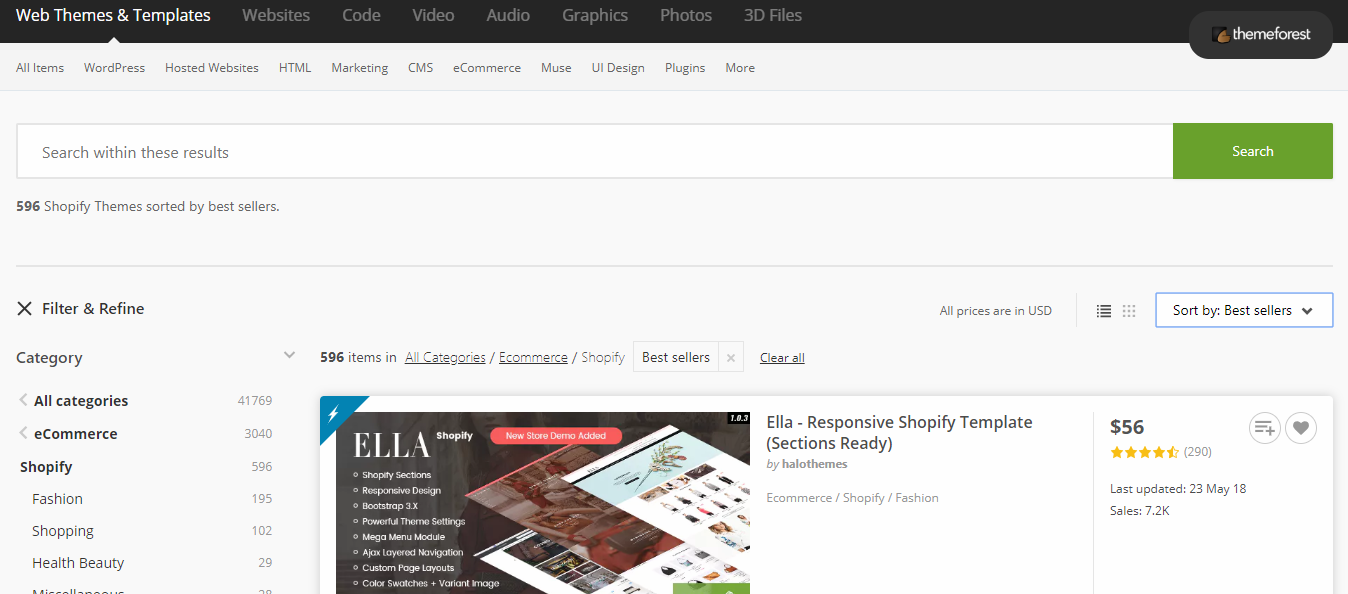Click the green Search button
This screenshot has height=594, width=1348.
(1253, 151)
